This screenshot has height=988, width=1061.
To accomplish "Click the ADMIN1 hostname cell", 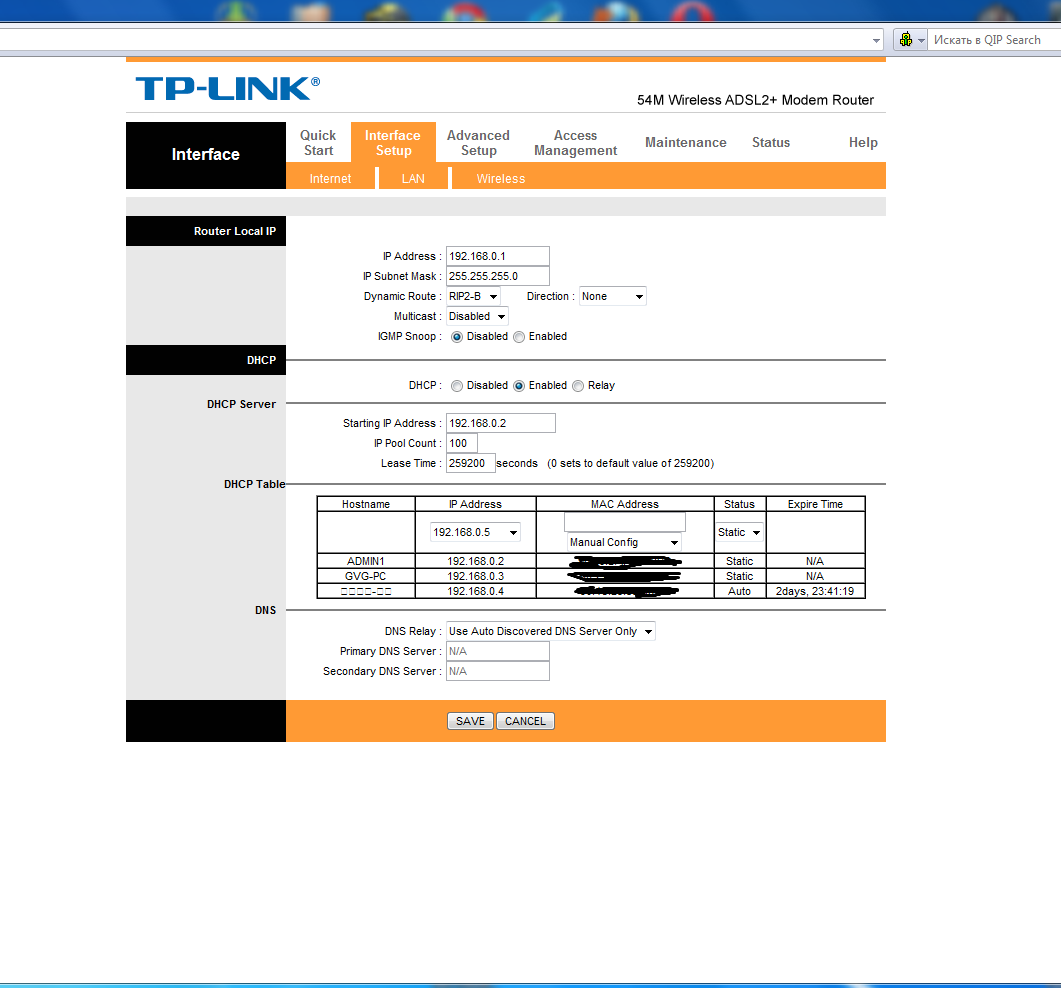I will [365, 561].
